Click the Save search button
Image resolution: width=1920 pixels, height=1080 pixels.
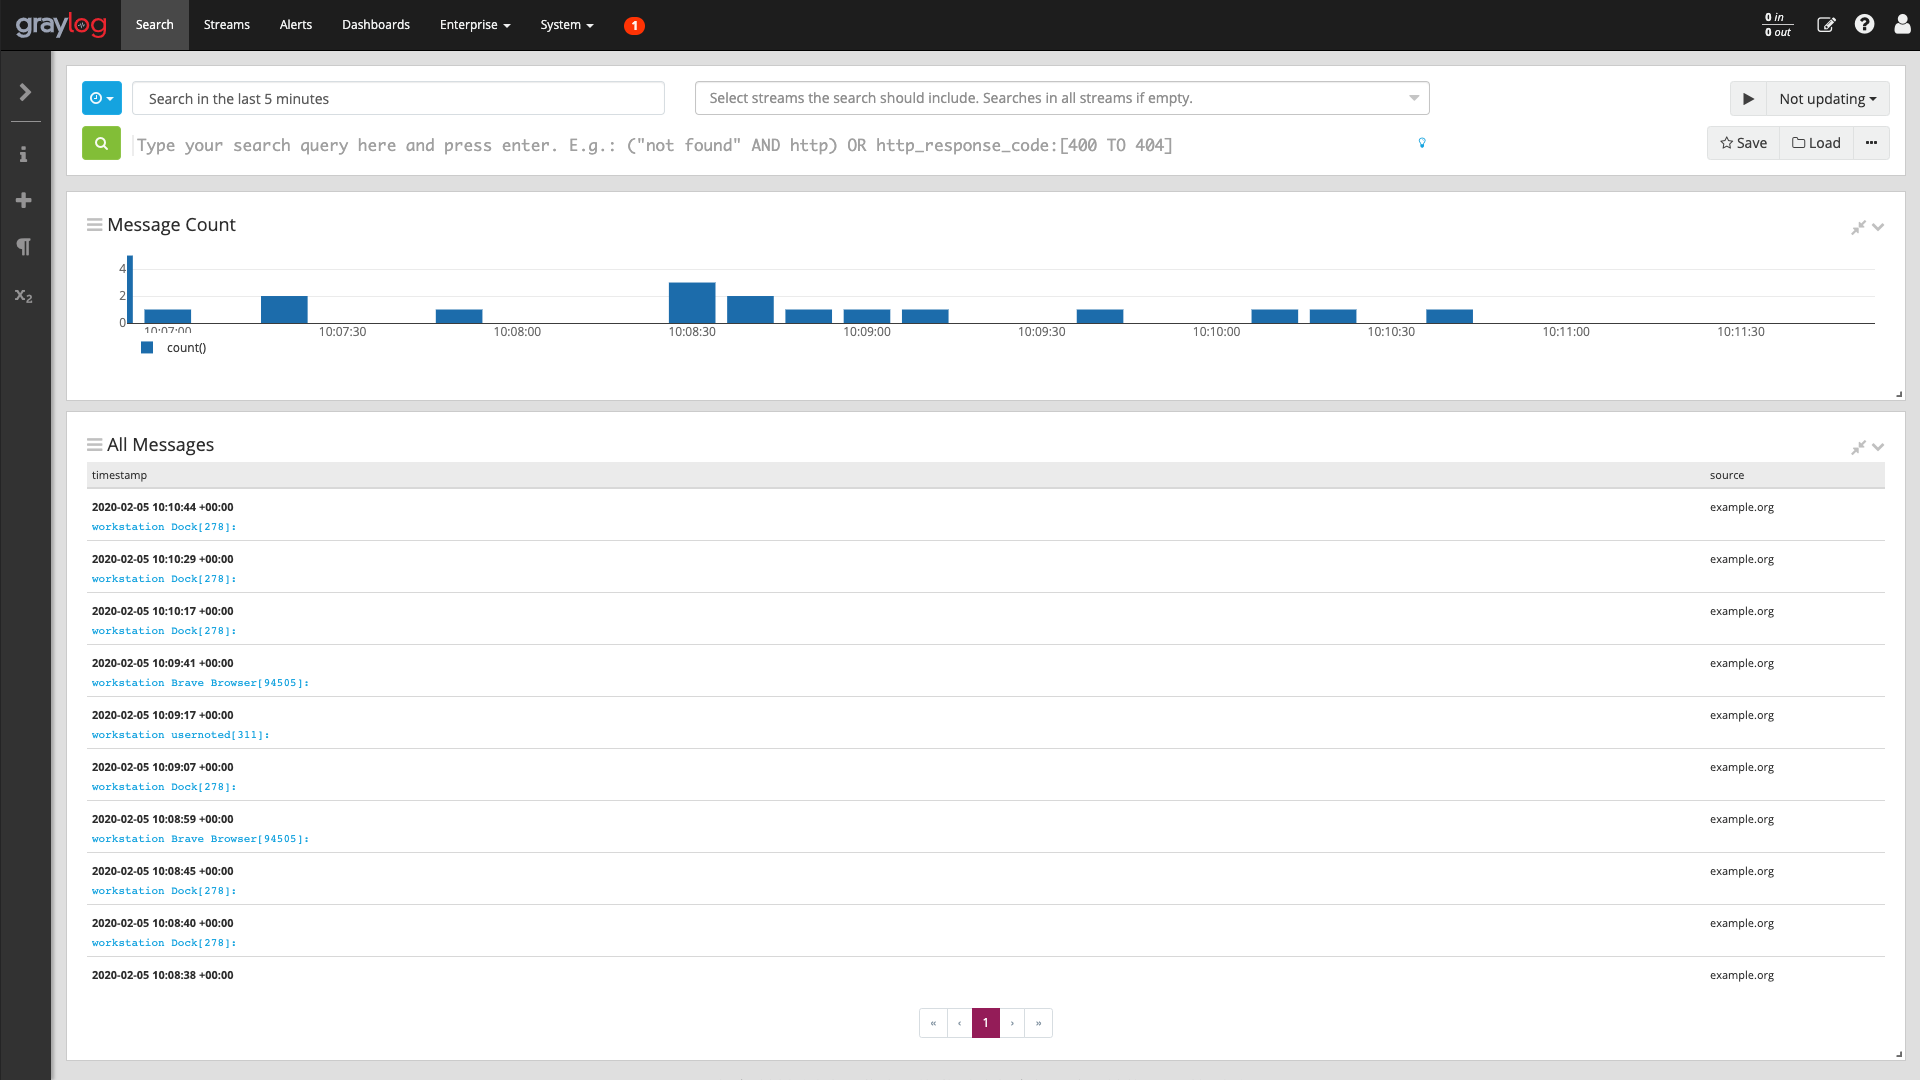coord(1743,143)
